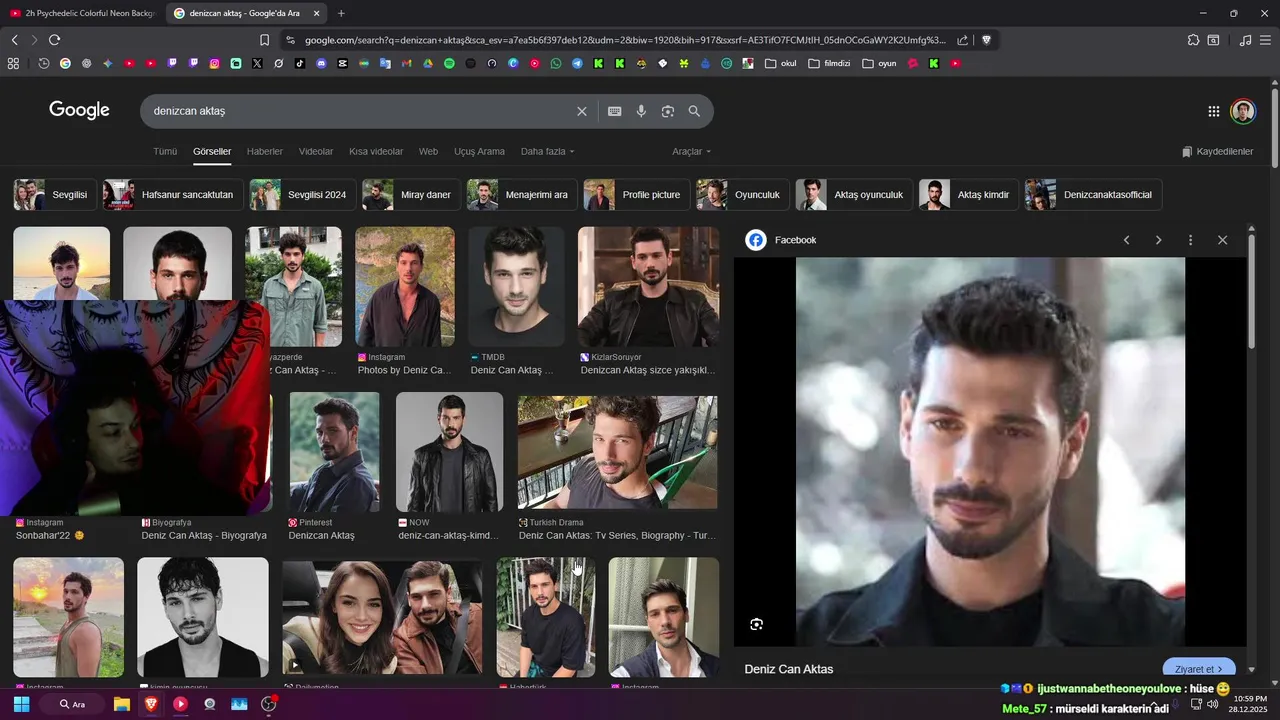Image resolution: width=1280 pixels, height=720 pixels.
Task: Filter images by the Miray daner chip
Action: point(411,195)
